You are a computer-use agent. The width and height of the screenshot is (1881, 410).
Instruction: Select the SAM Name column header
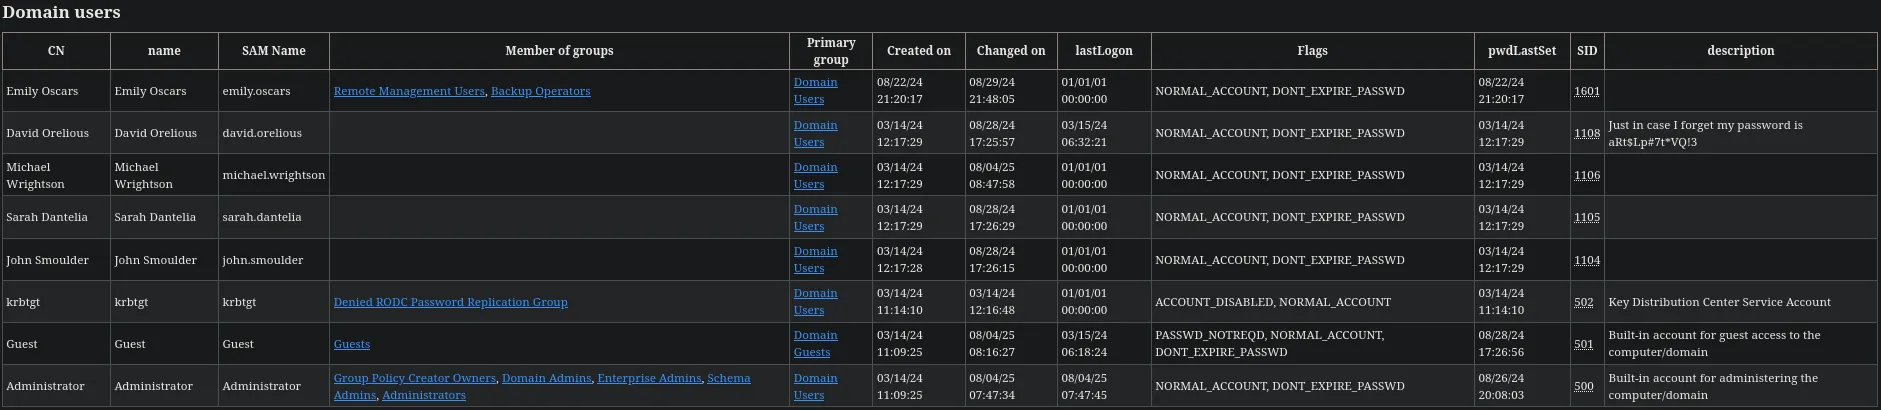point(274,51)
